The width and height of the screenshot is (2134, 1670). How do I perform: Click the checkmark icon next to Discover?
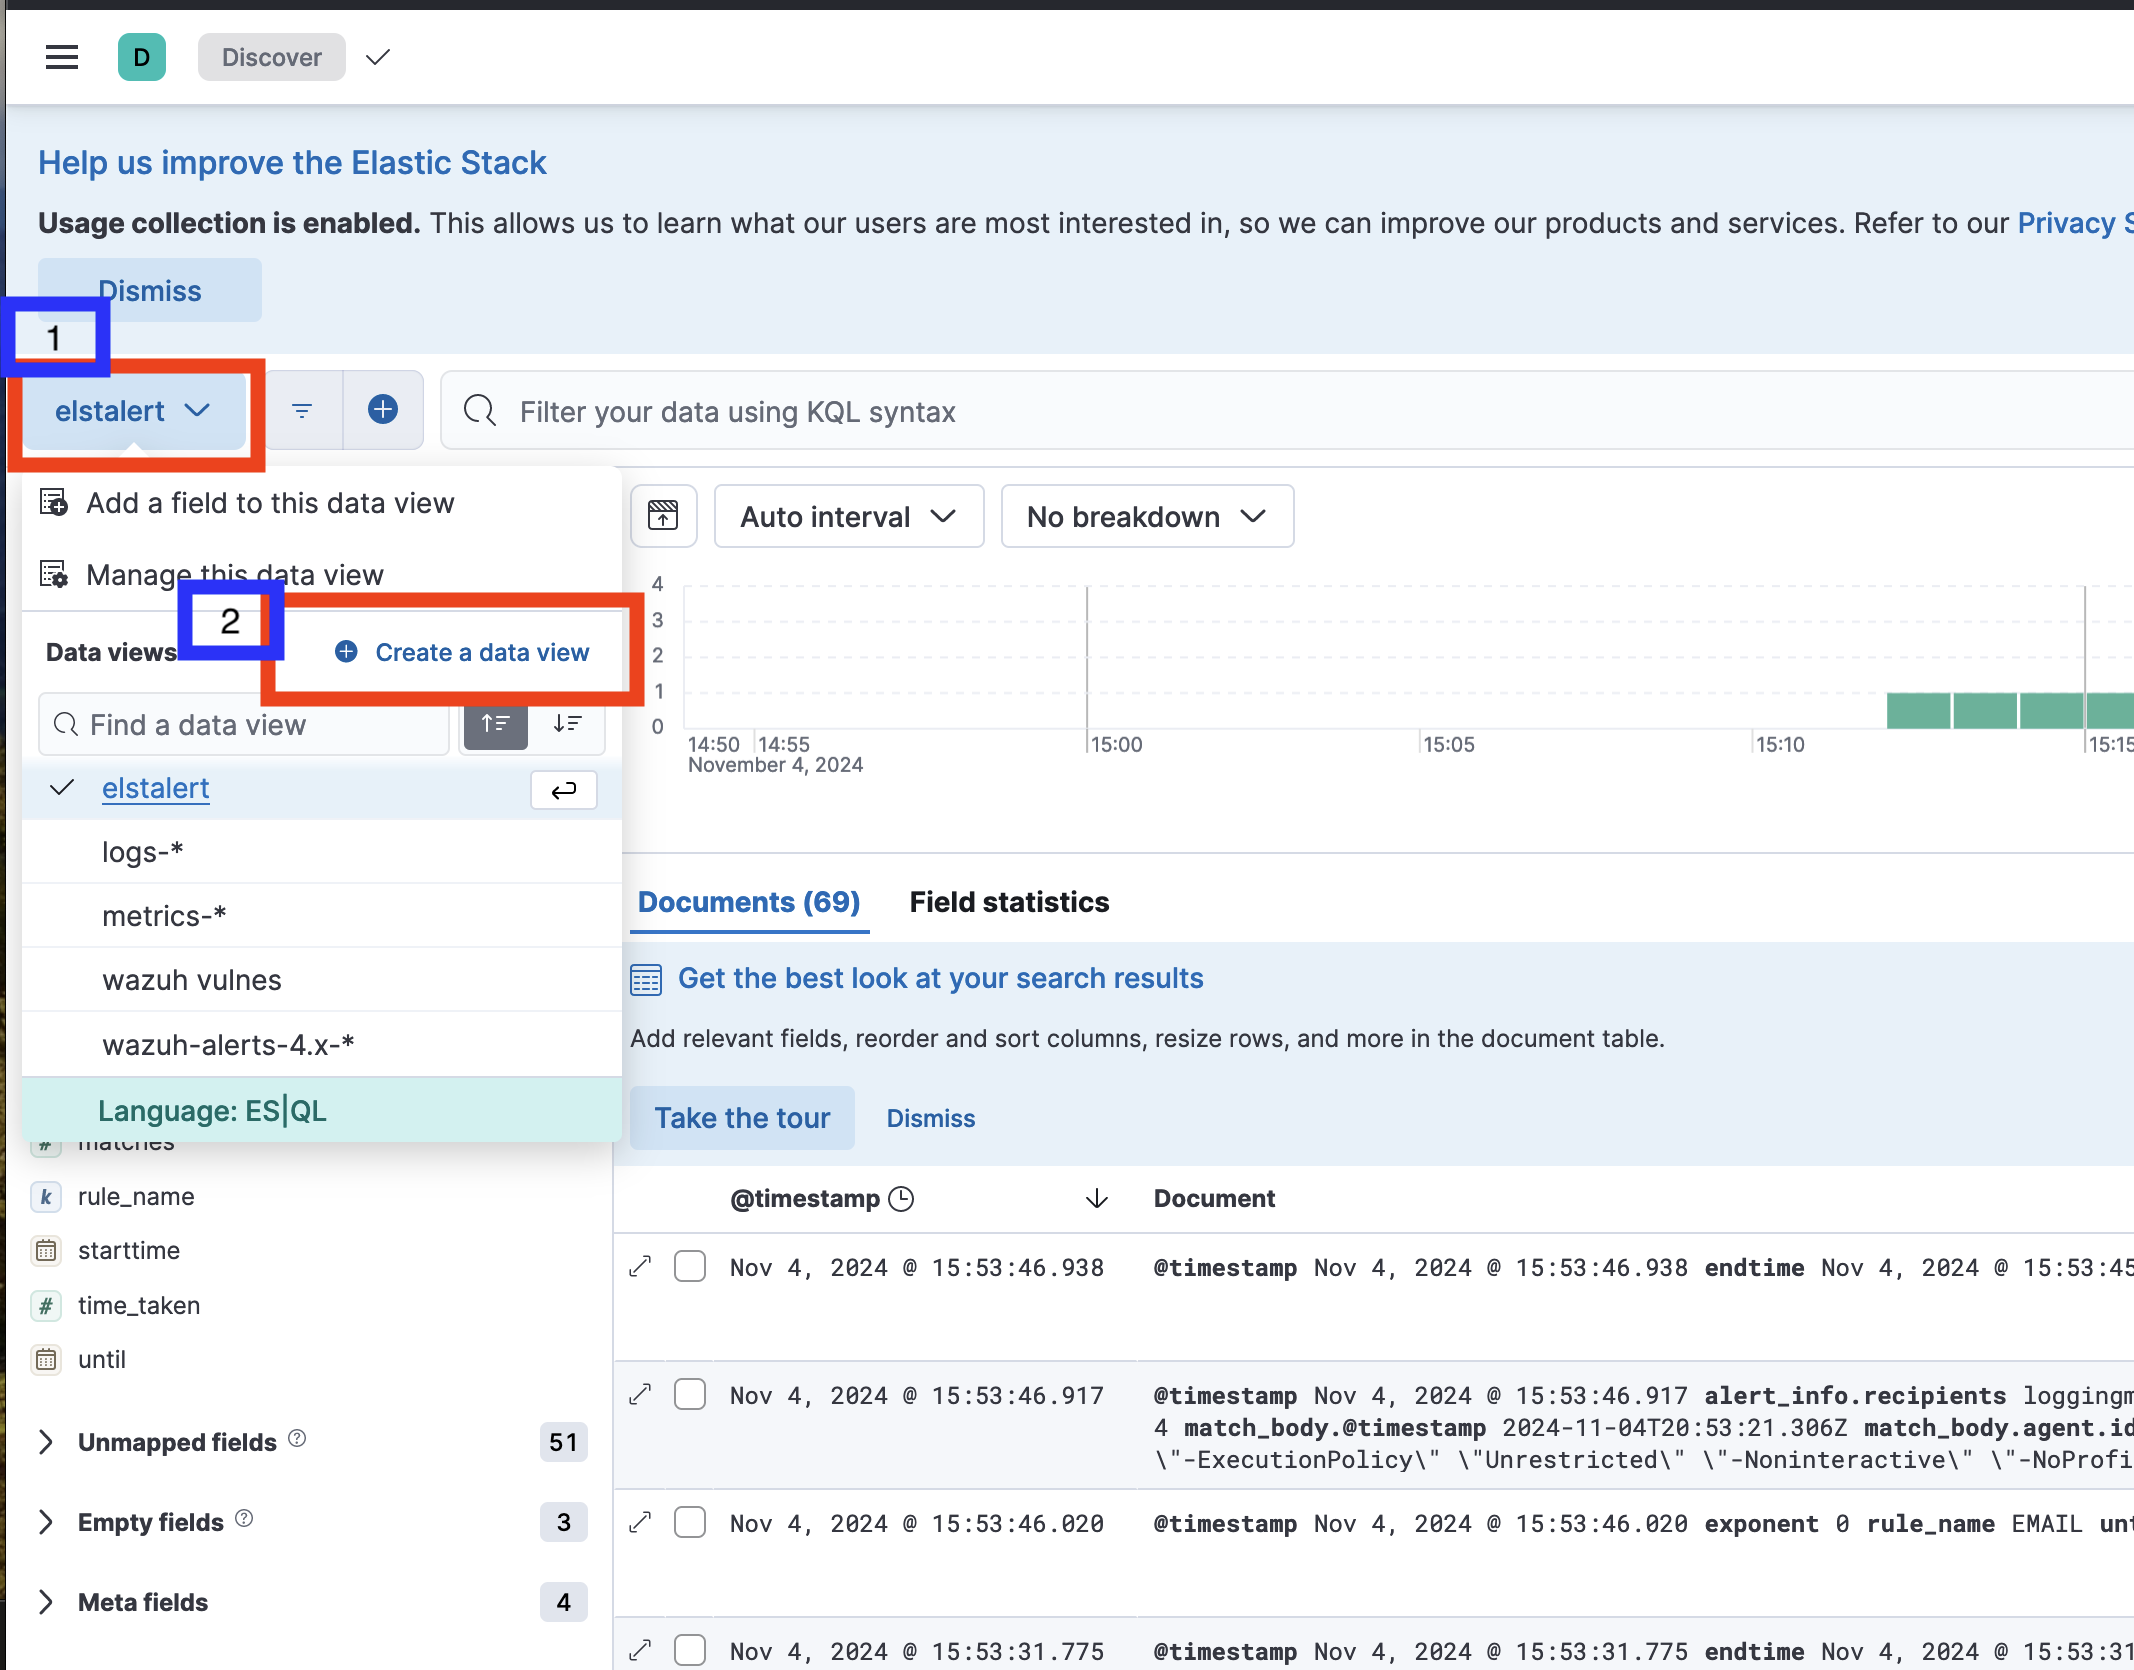click(378, 57)
